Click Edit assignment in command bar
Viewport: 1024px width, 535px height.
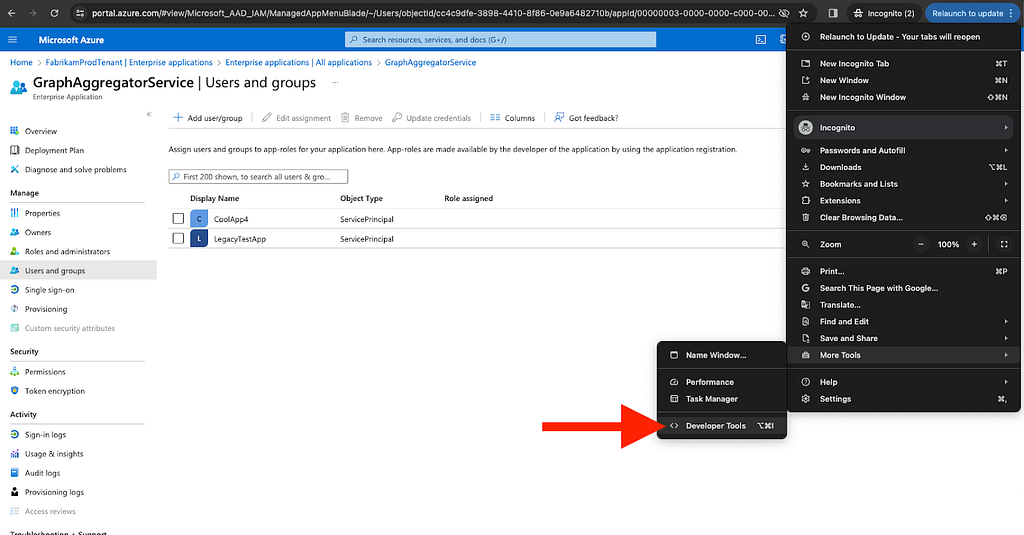[296, 118]
